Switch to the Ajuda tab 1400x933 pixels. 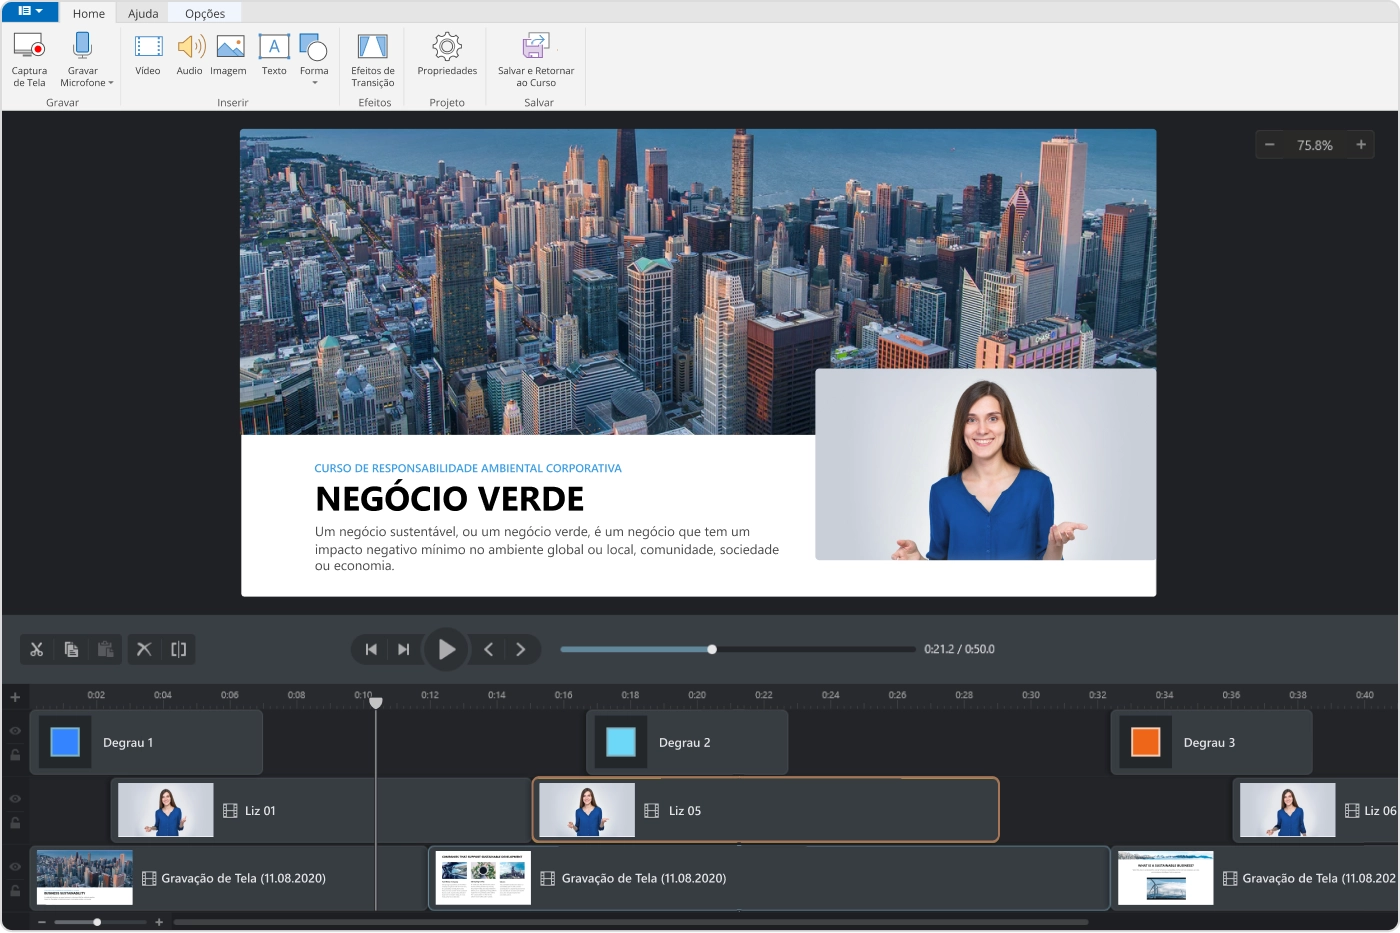pyautogui.click(x=143, y=14)
